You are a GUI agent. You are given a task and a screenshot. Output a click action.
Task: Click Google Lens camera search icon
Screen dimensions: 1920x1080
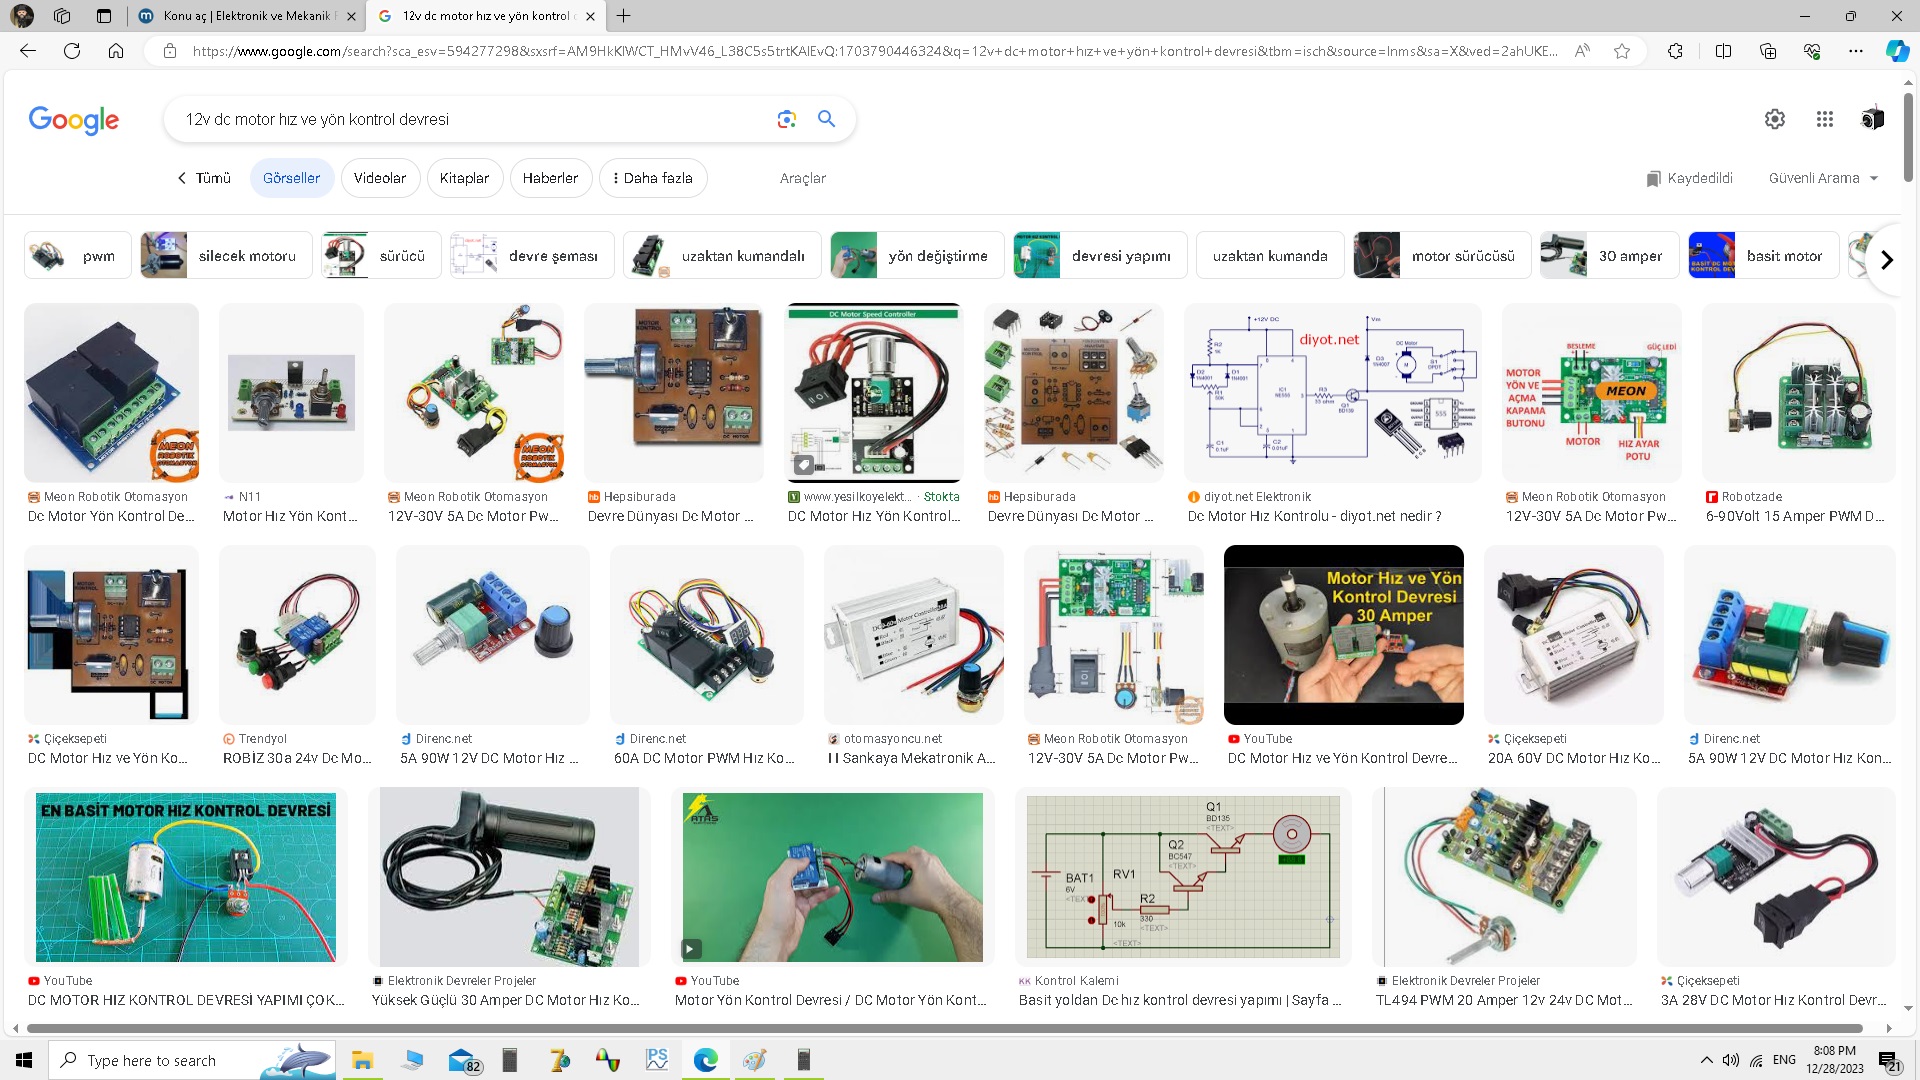(x=787, y=119)
